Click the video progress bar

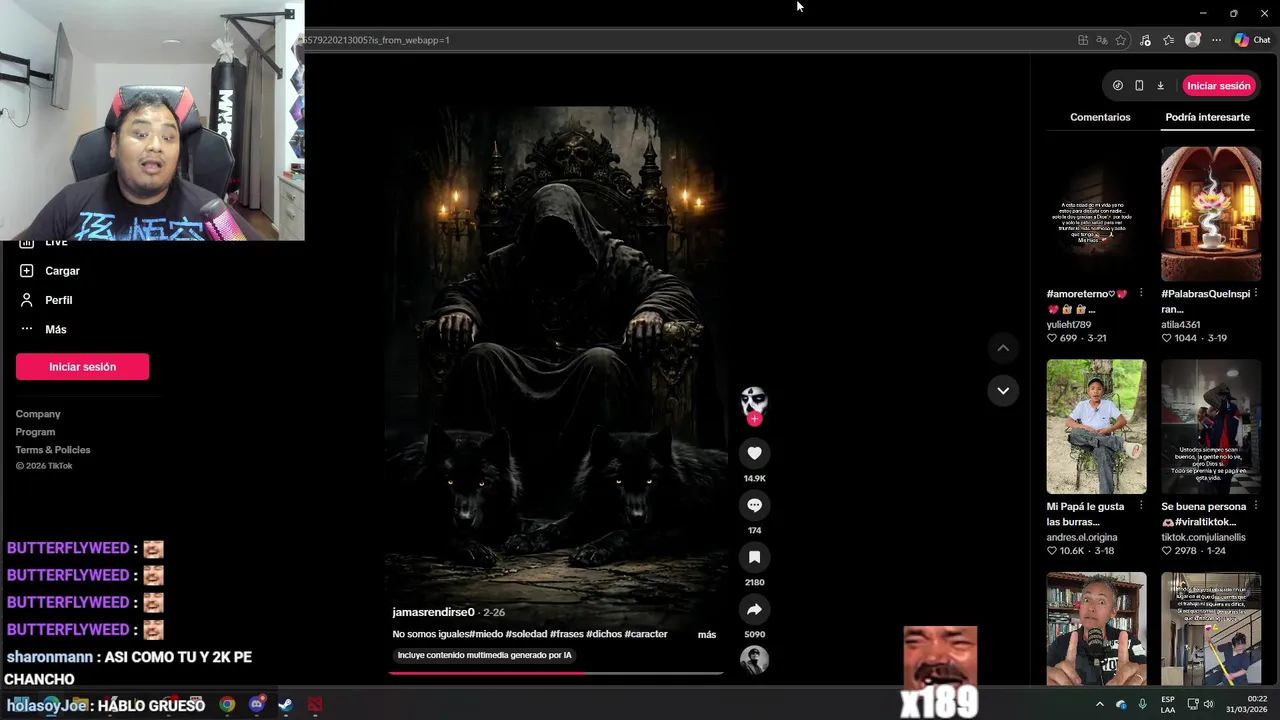tap(555, 672)
